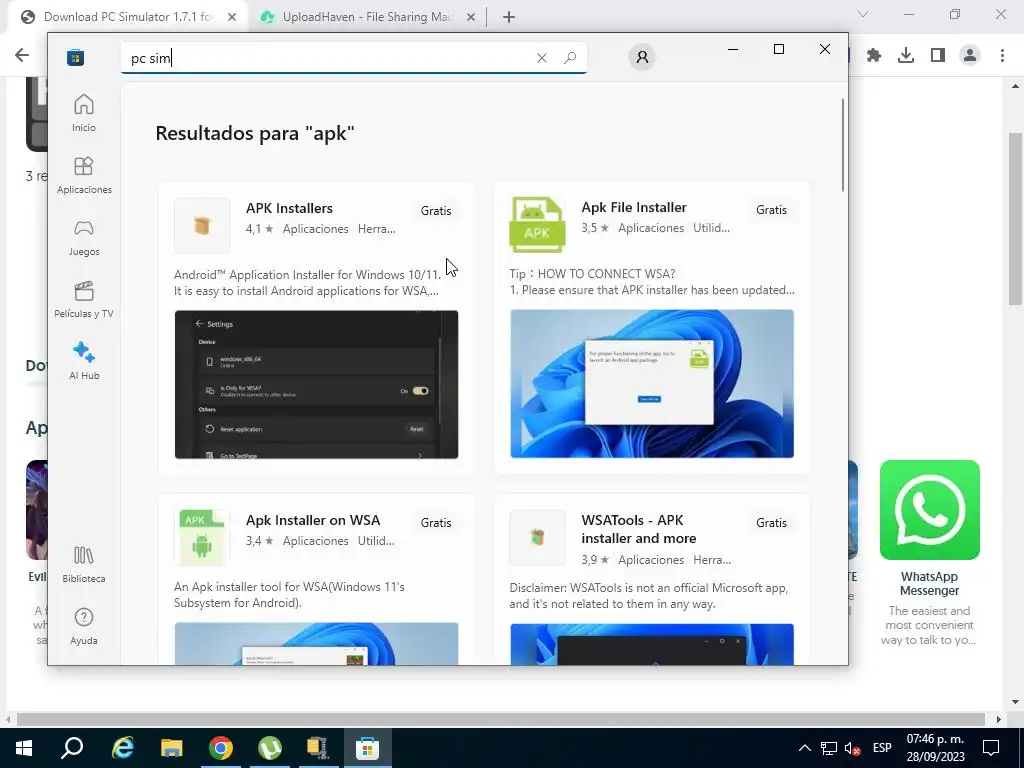This screenshot has height=768, width=1024.
Task: Open Biblioteca in Store sidebar
Action: 84,564
